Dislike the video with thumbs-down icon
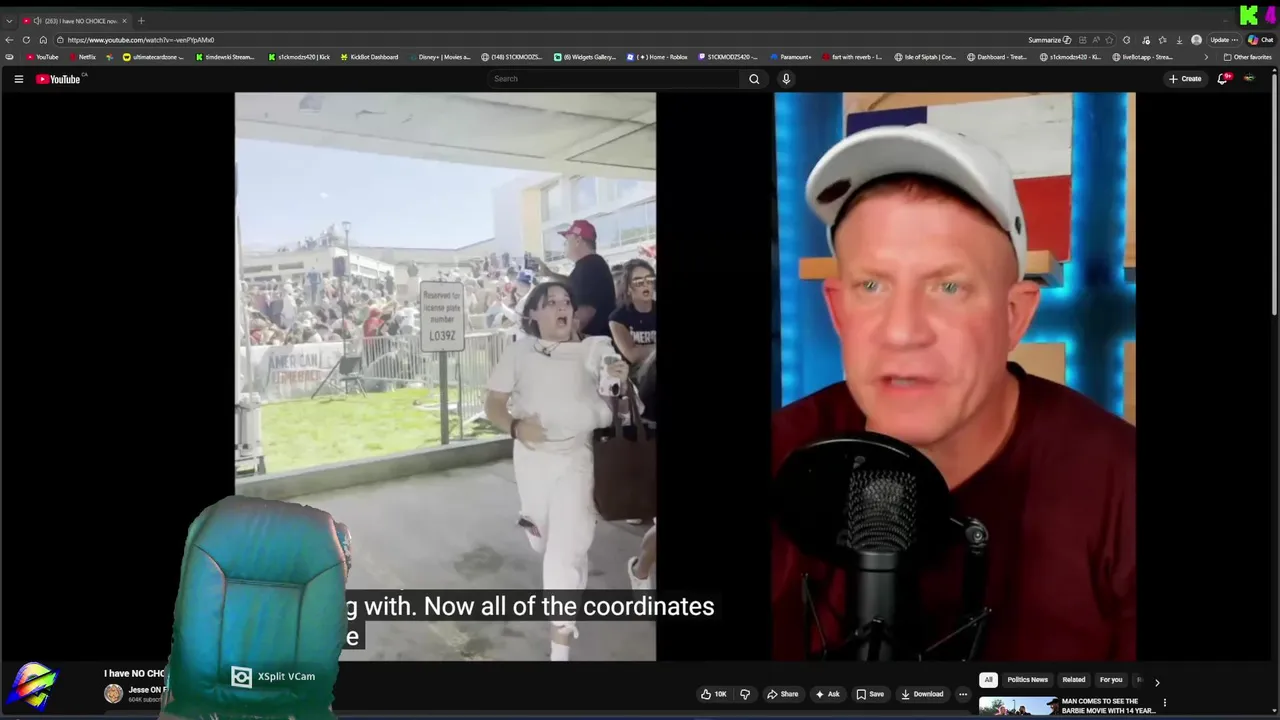 click(x=744, y=694)
